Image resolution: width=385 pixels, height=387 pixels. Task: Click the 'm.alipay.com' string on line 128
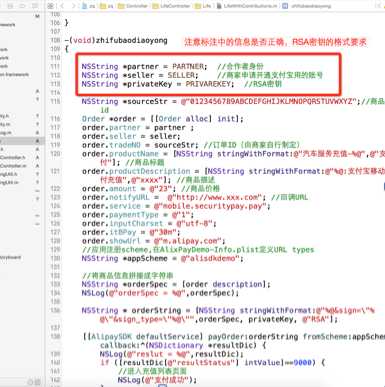(188, 241)
